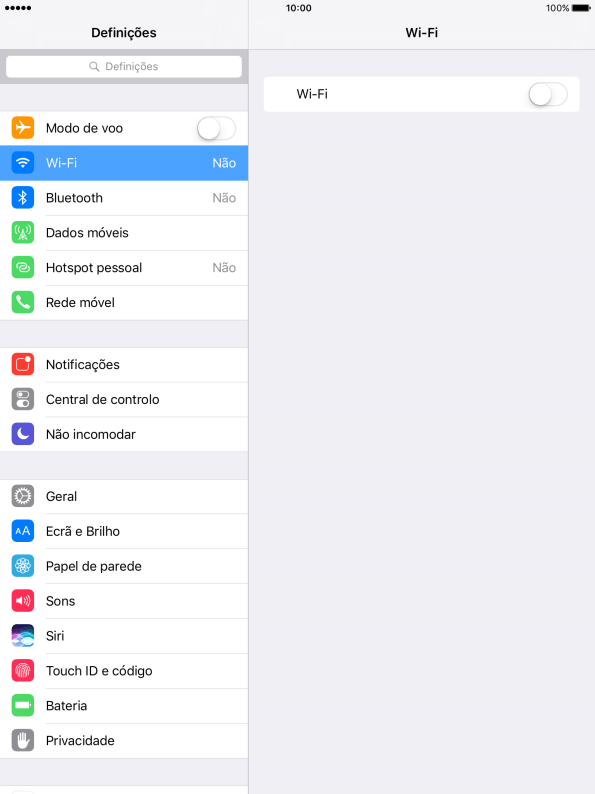Tap the orange airplane mode icon
Screen dimensions: 595x794
tap(23, 128)
